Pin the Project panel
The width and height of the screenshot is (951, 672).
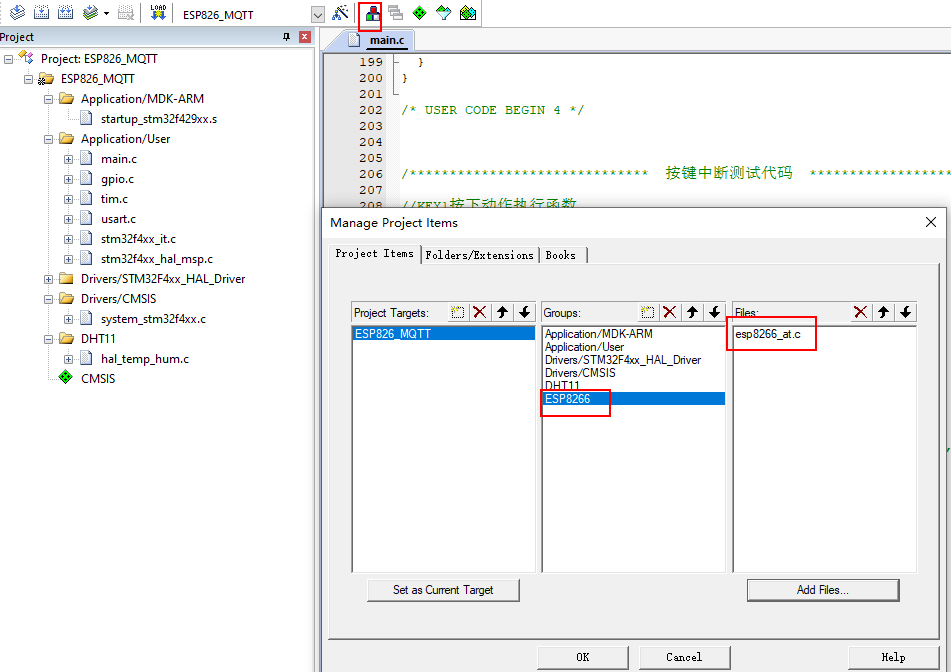(x=286, y=37)
